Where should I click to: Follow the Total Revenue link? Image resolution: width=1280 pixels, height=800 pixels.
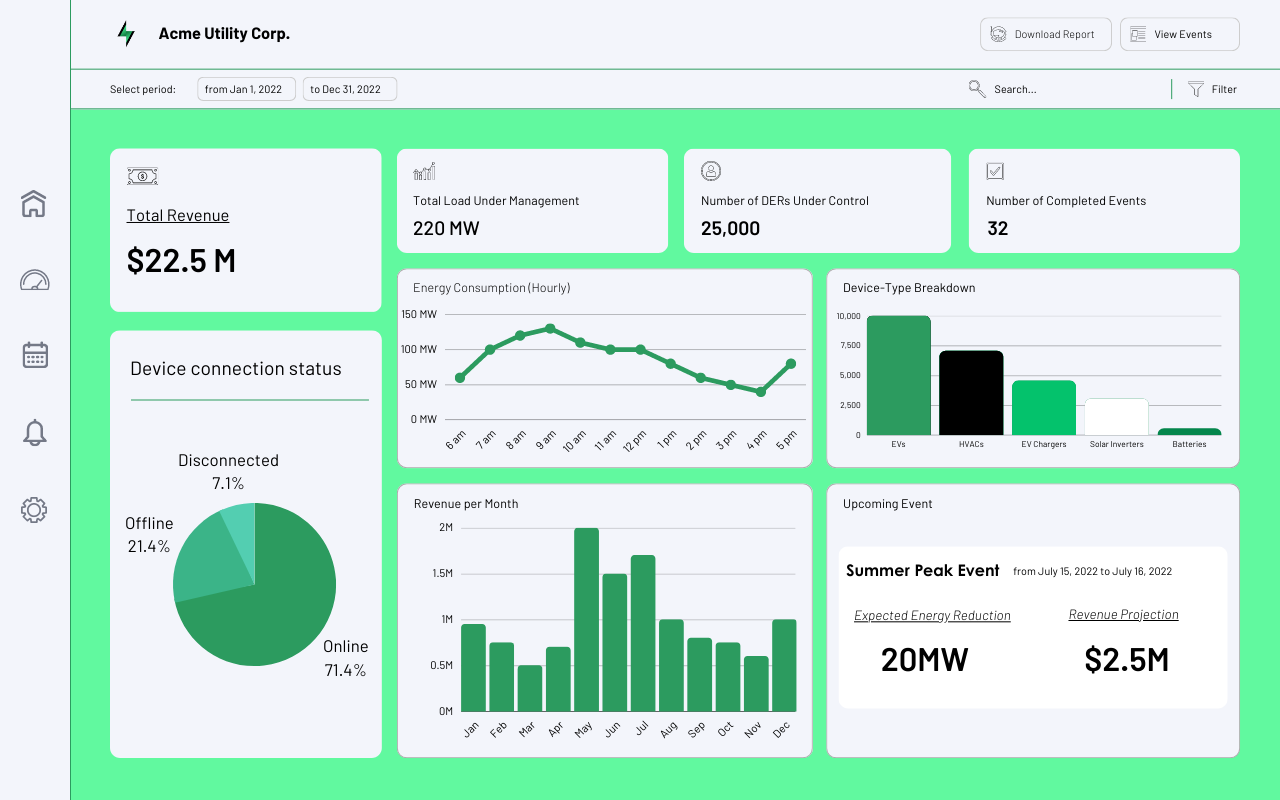tap(178, 215)
